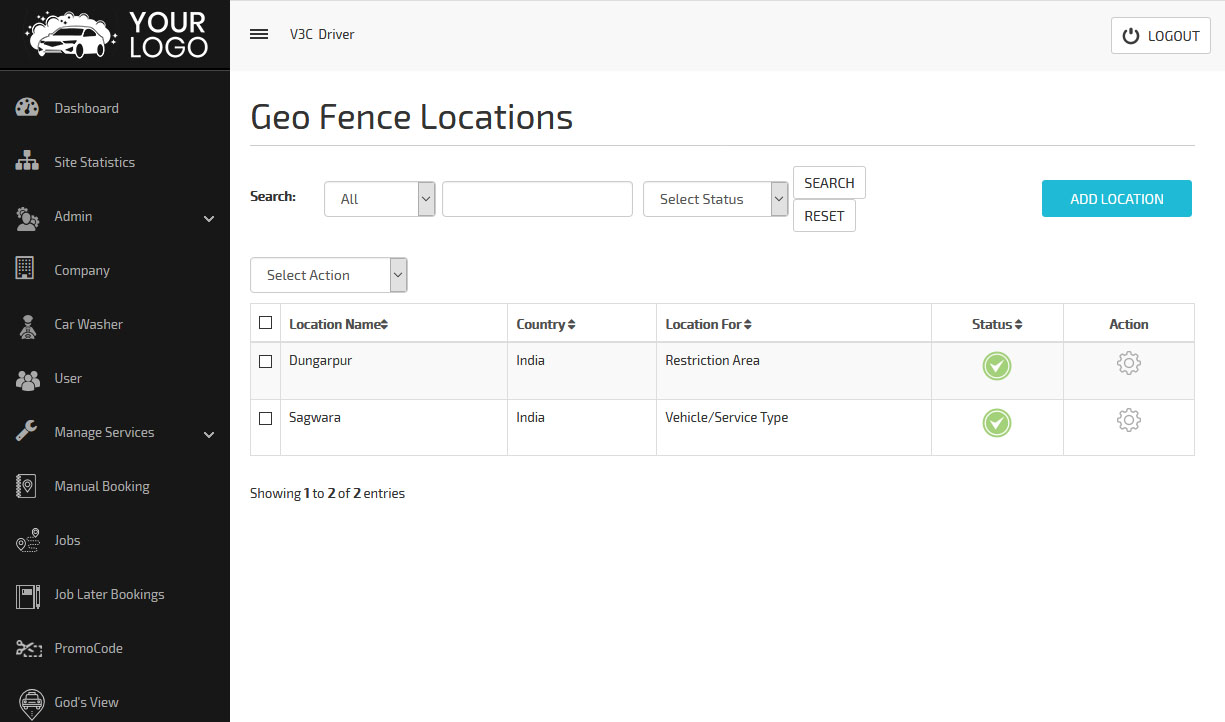
Task: Click the Site Statistics hierarchy icon
Action: 27,162
